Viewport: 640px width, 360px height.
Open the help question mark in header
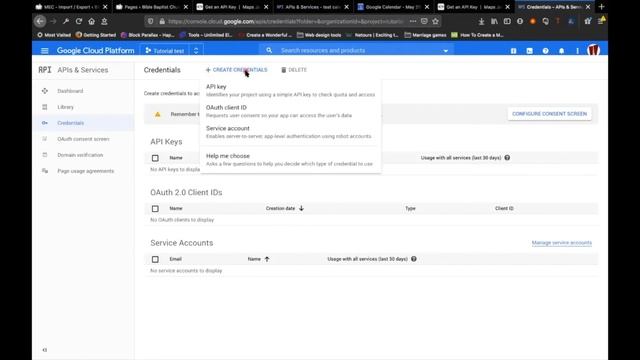click(545, 51)
